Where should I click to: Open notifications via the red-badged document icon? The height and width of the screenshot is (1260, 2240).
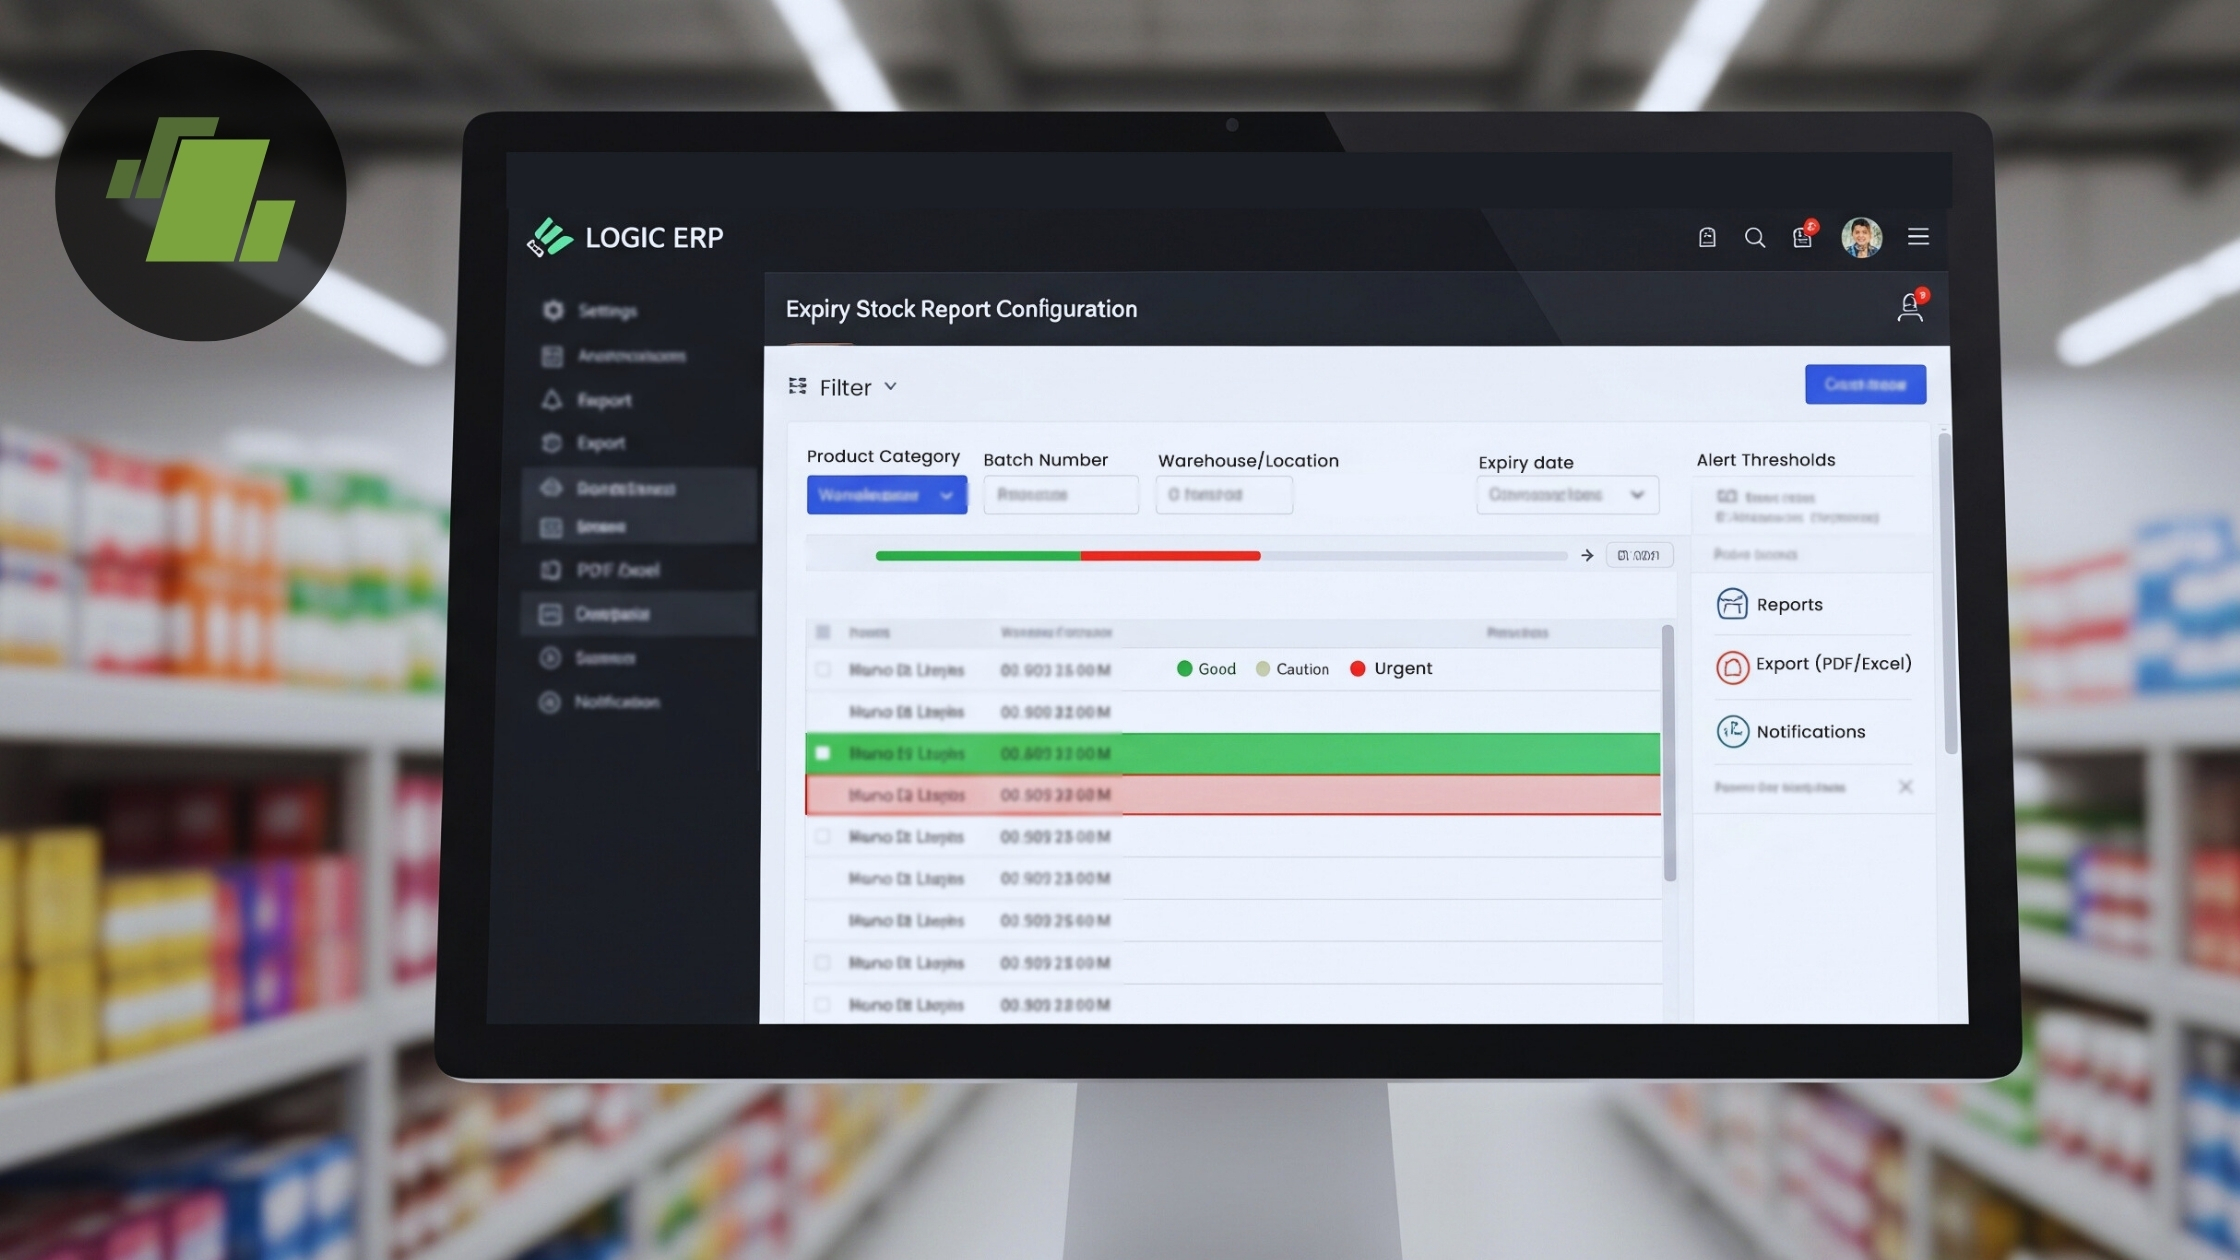tap(1803, 237)
